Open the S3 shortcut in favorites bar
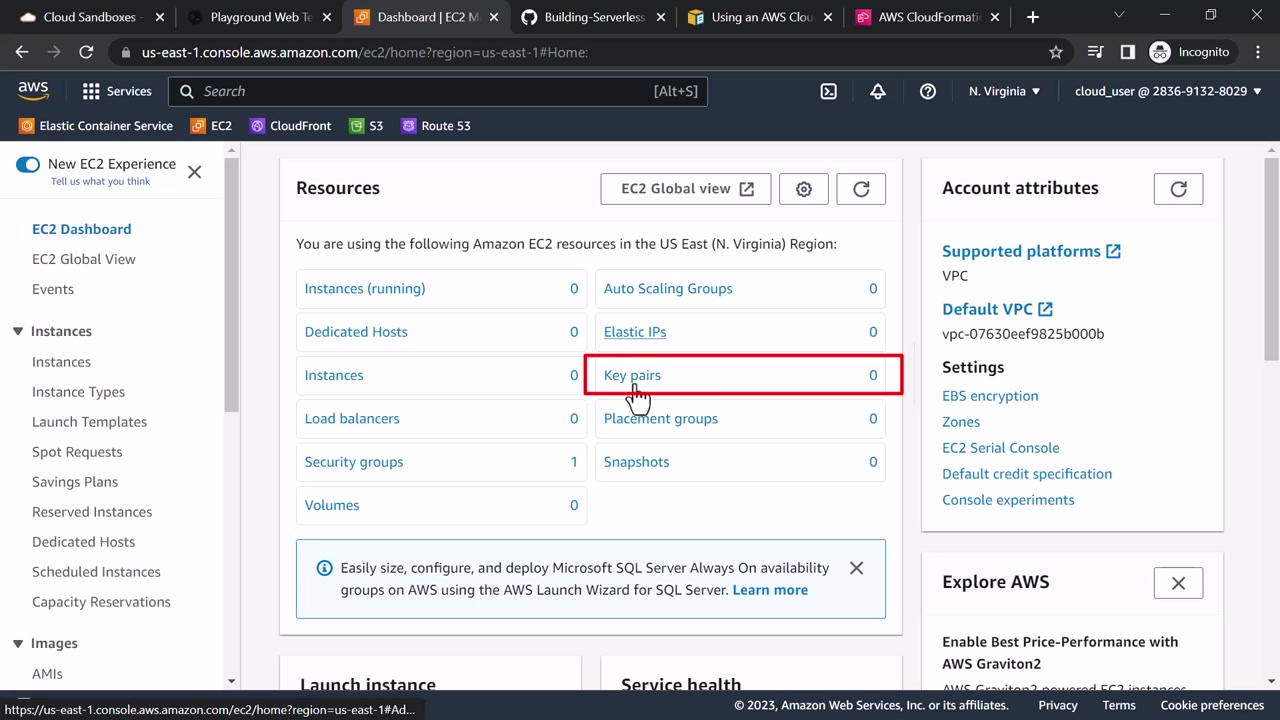The height and width of the screenshot is (720, 1280). click(x=366, y=126)
